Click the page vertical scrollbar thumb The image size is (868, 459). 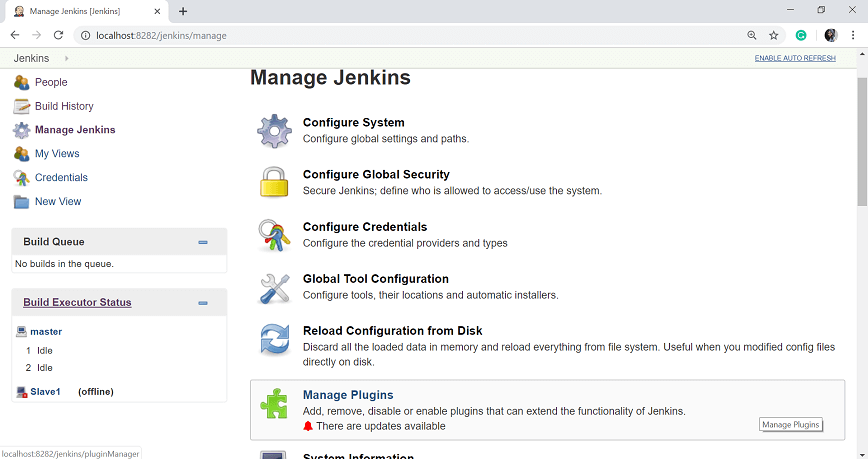point(862,142)
